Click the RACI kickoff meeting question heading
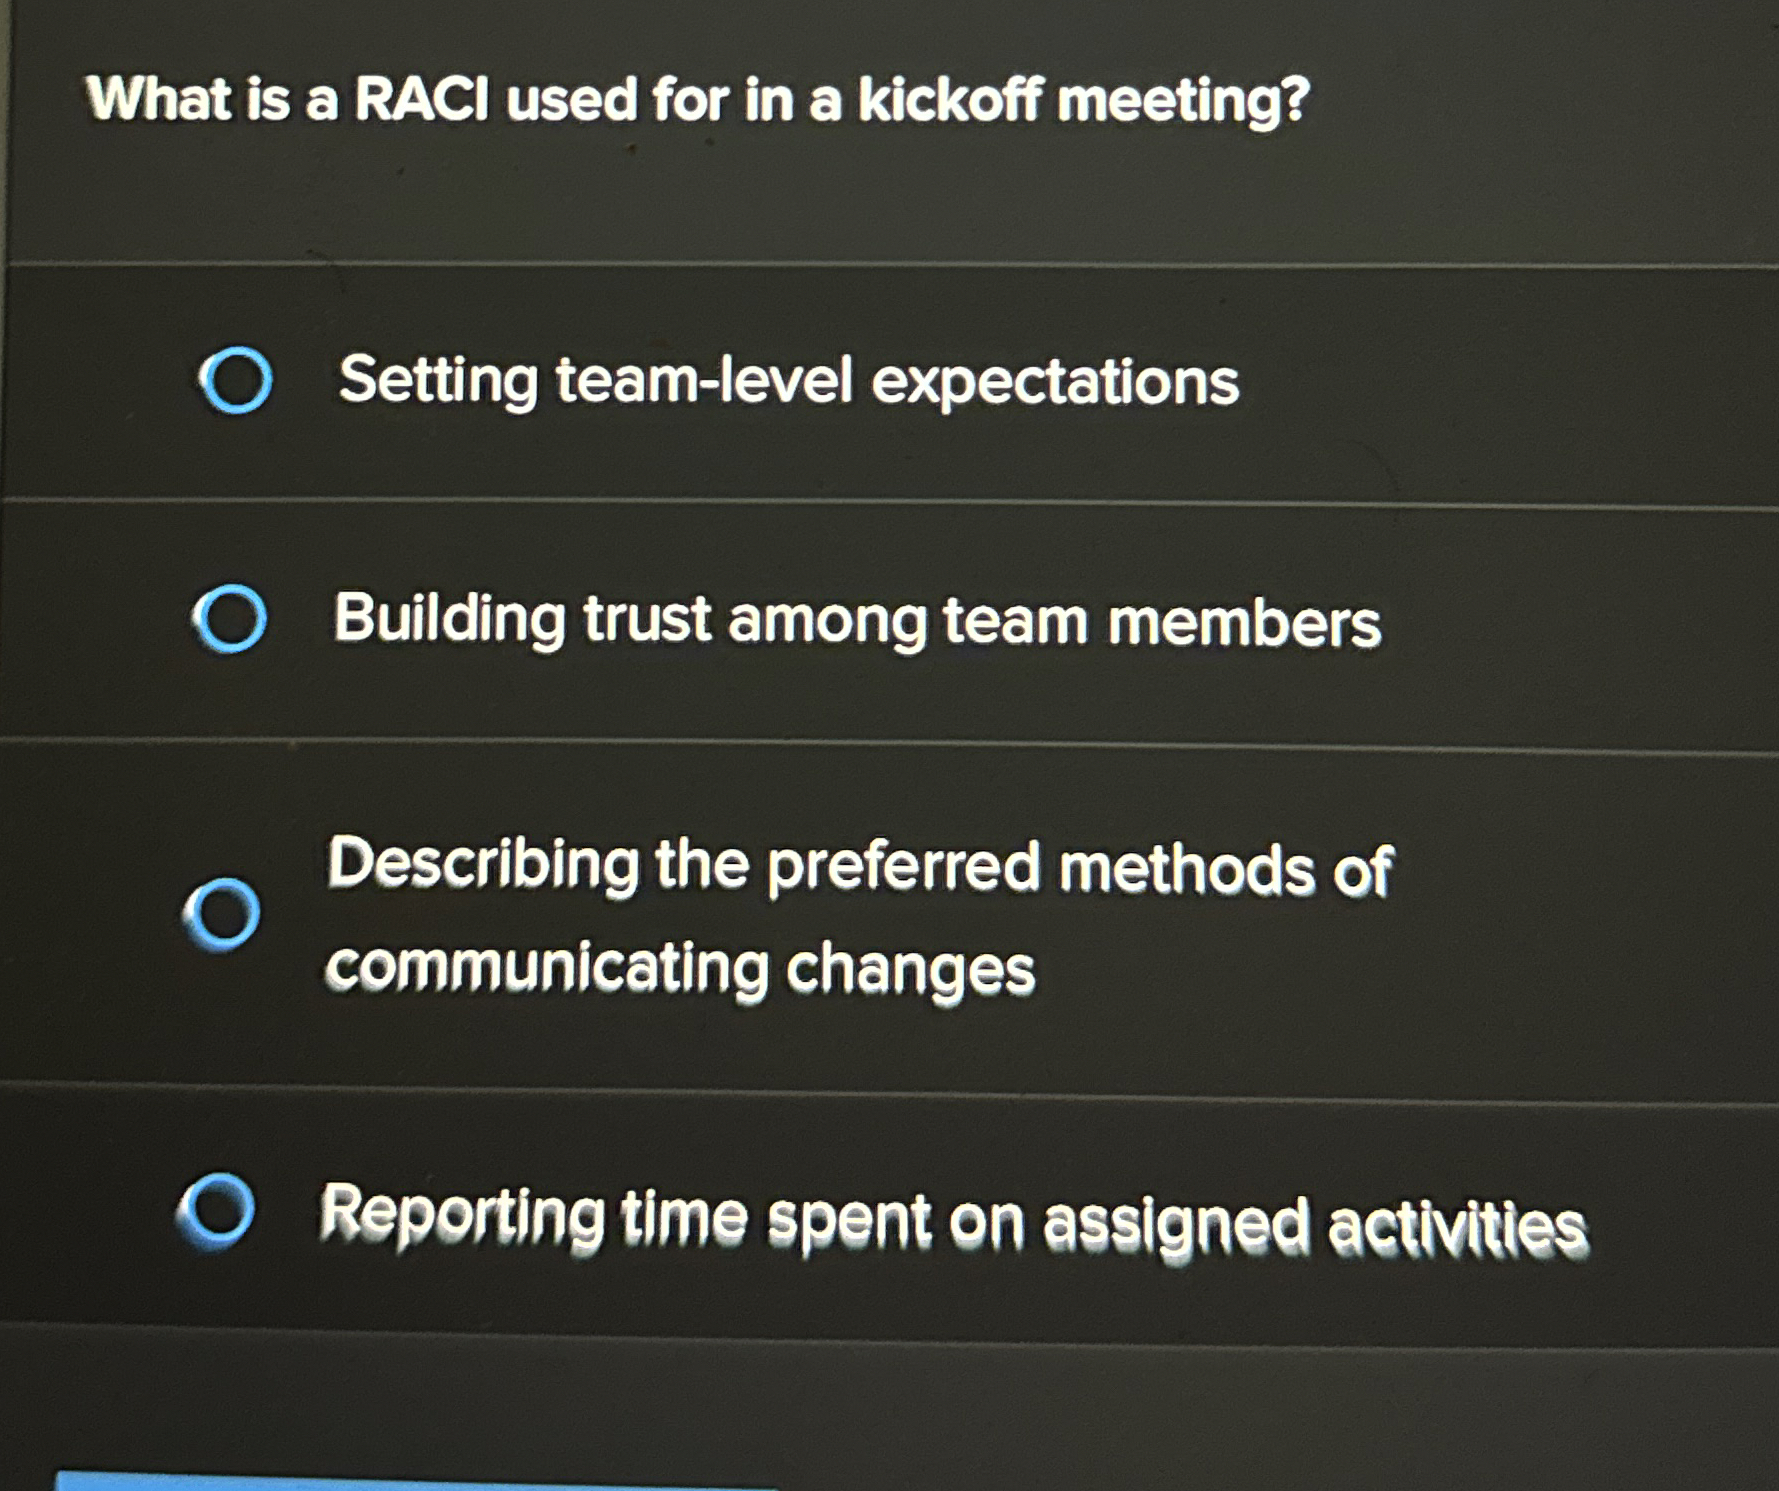 point(698,100)
